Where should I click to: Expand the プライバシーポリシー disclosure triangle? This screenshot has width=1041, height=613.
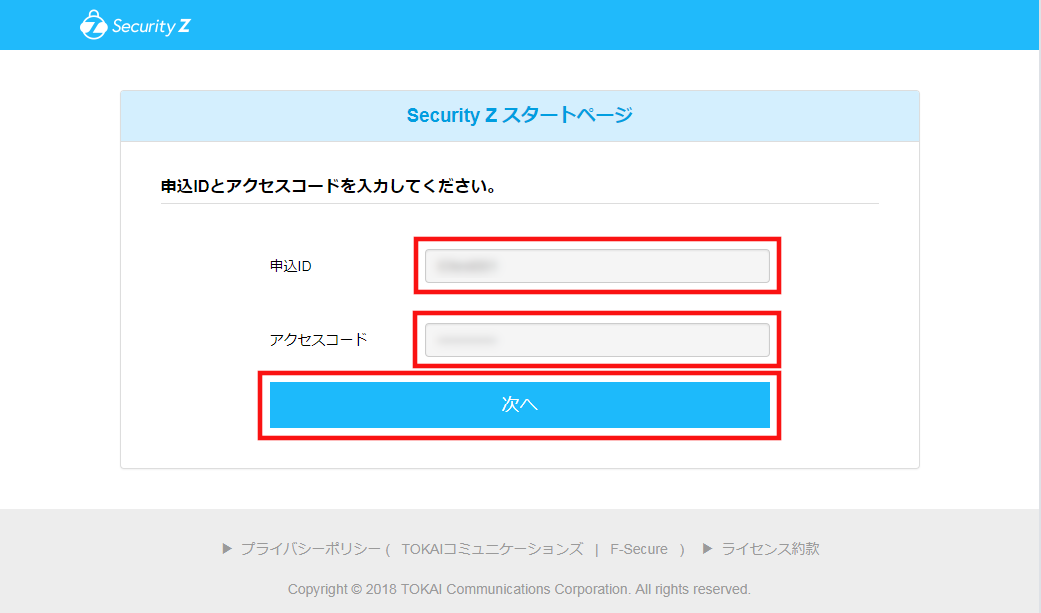[x=226, y=548]
